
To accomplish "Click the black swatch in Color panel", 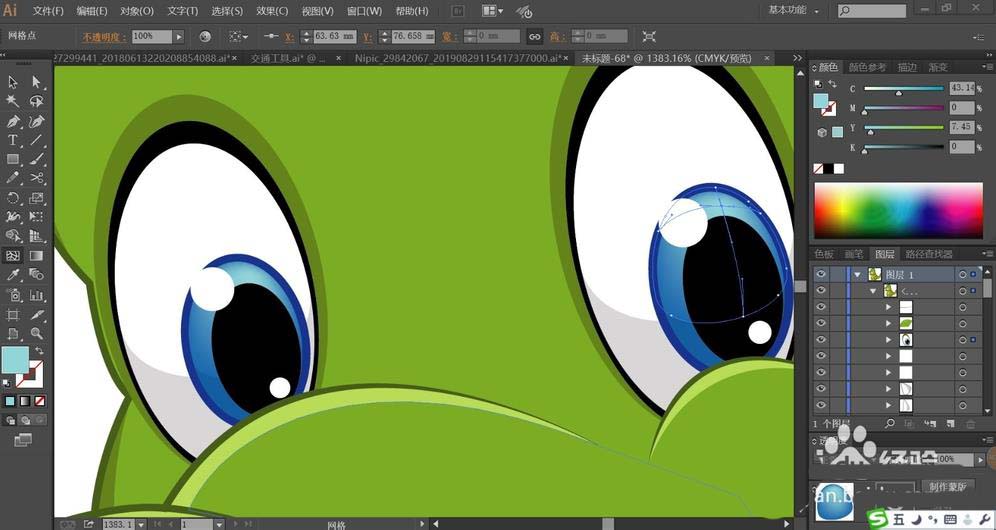I will tap(828, 168).
